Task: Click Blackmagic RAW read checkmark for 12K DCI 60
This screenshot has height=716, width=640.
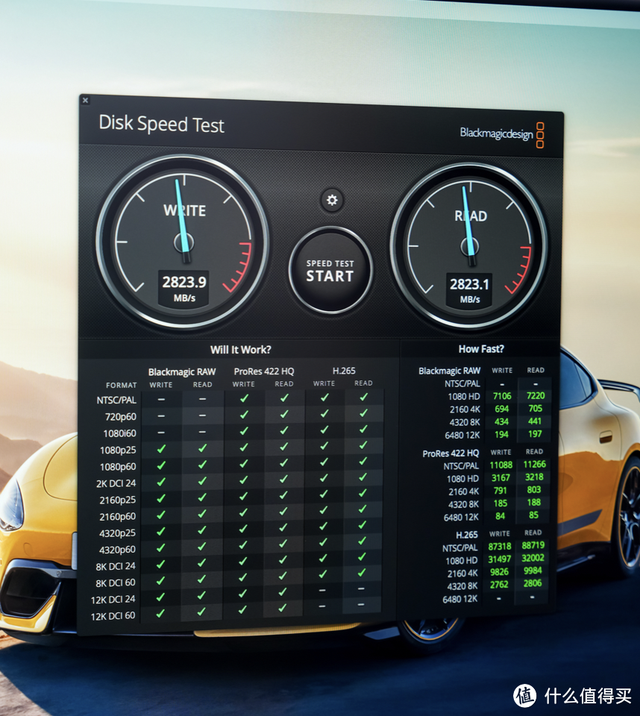Action: tap(201, 612)
